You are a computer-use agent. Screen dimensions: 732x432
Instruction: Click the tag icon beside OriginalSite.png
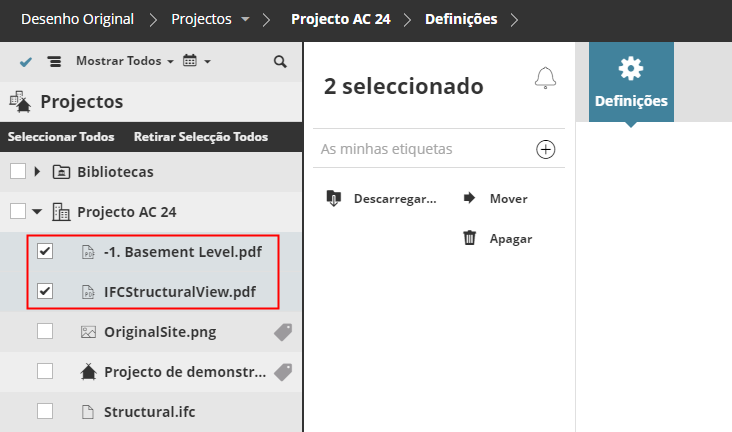tap(283, 331)
